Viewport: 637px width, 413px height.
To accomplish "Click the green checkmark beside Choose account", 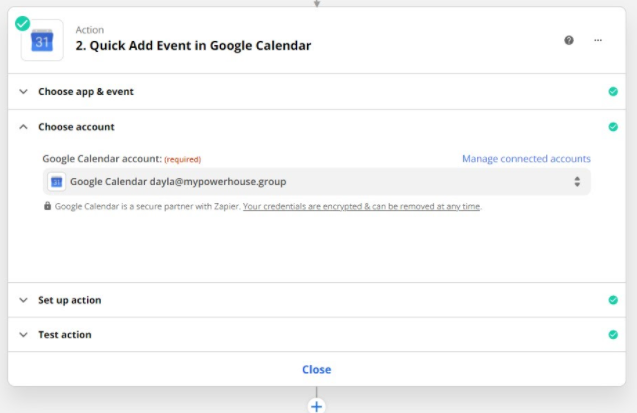I will pyautogui.click(x=613, y=127).
